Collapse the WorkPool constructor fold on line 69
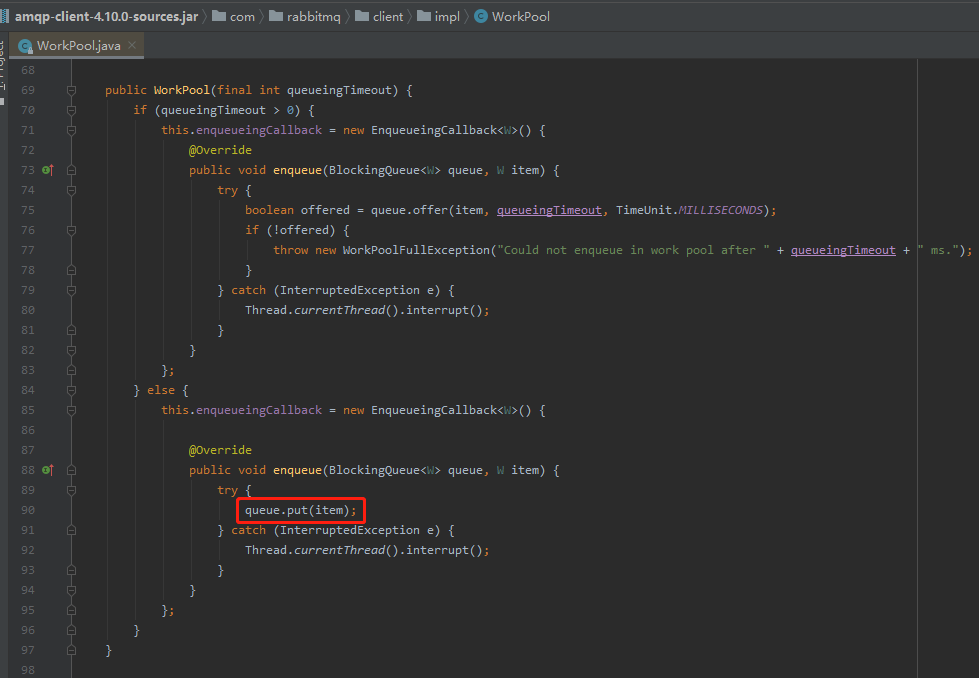979x678 pixels. (x=71, y=91)
